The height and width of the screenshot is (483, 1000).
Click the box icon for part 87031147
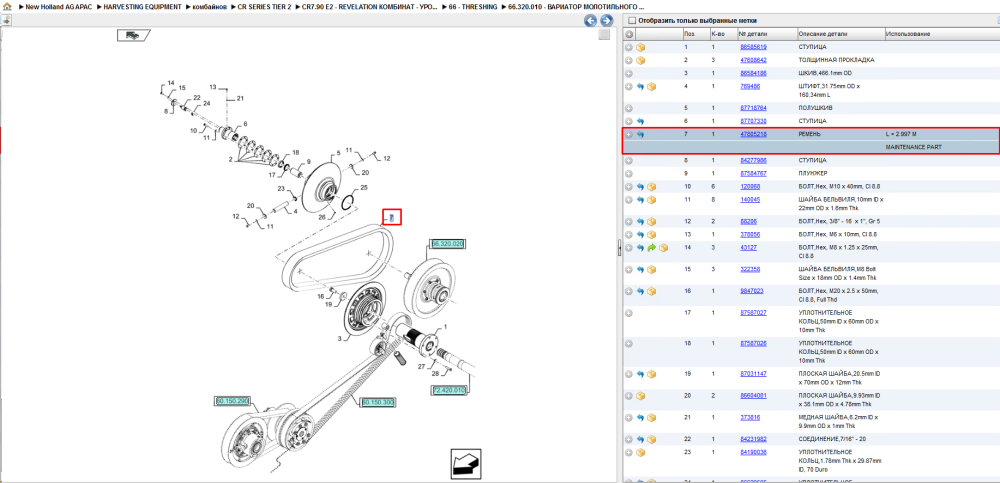pos(652,374)
